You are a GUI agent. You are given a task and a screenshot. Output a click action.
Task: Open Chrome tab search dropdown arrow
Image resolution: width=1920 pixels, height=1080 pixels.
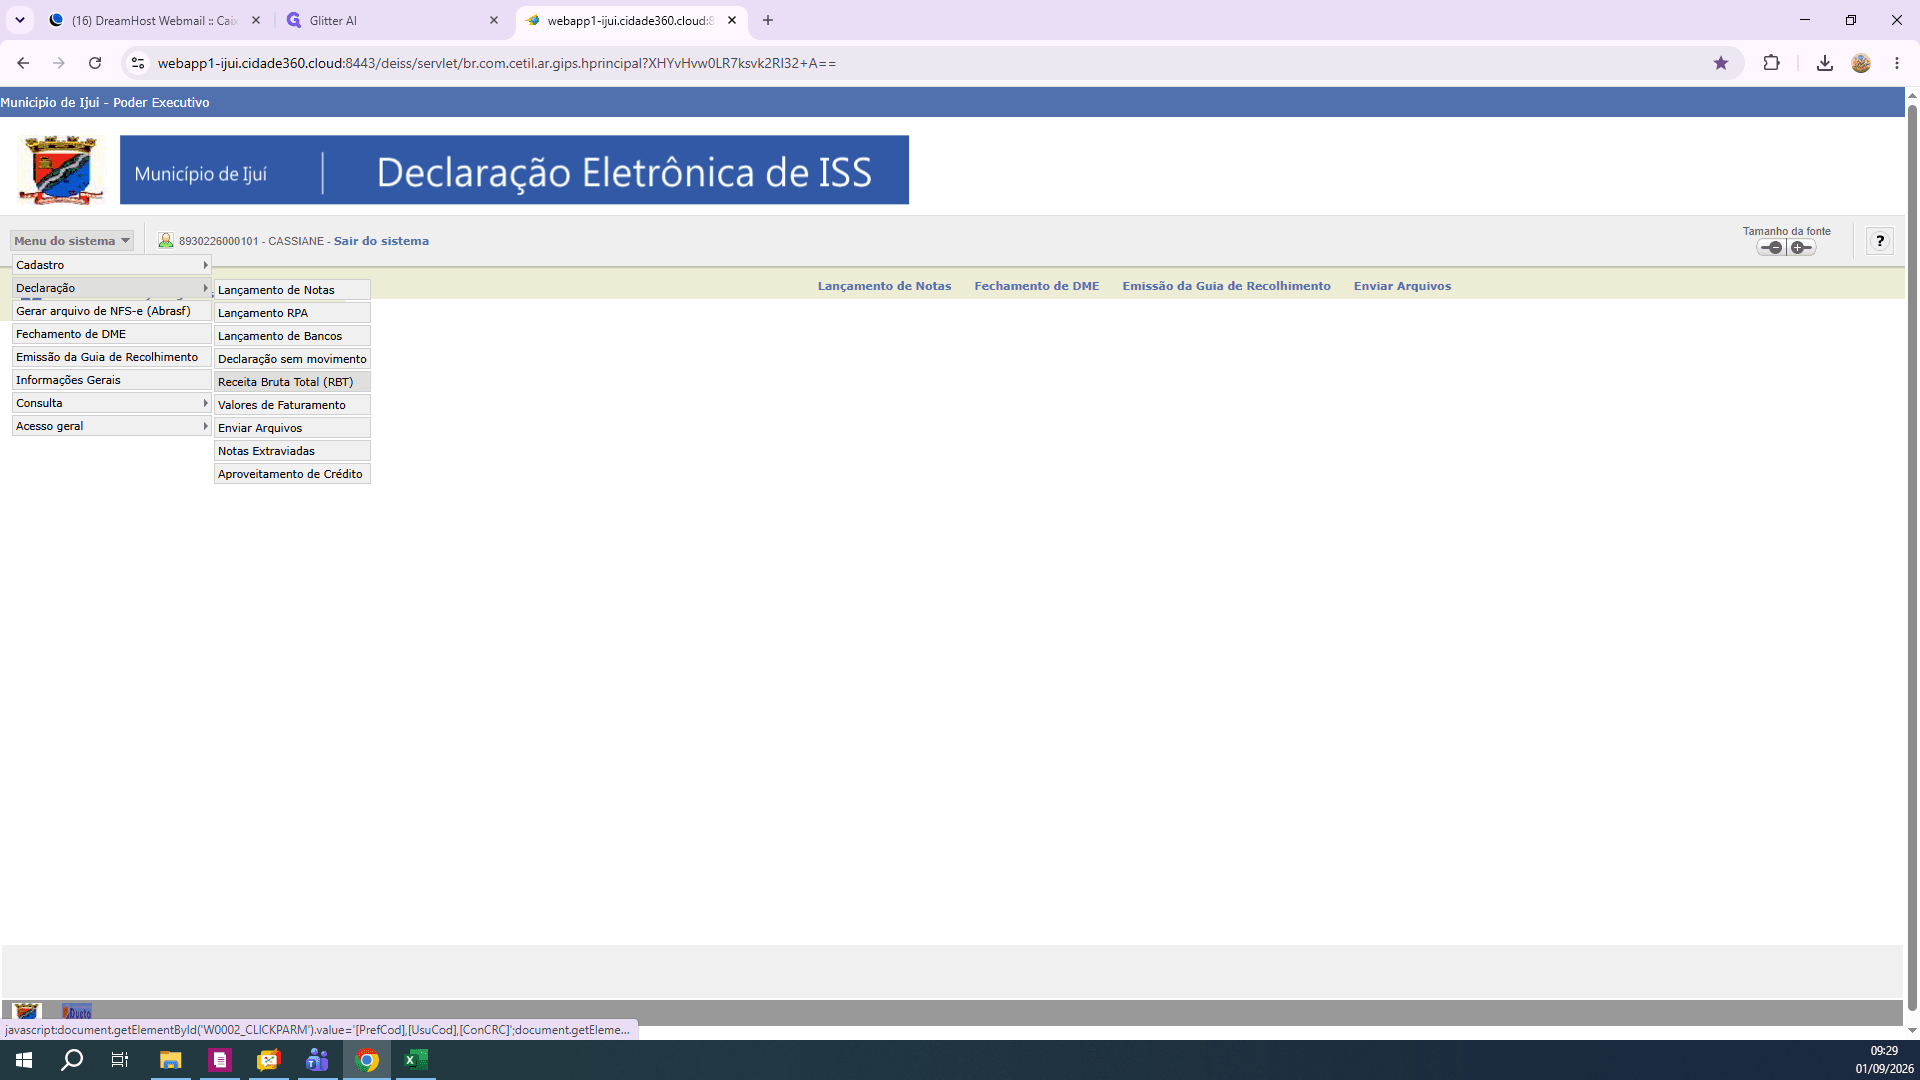tap(19, 20)
